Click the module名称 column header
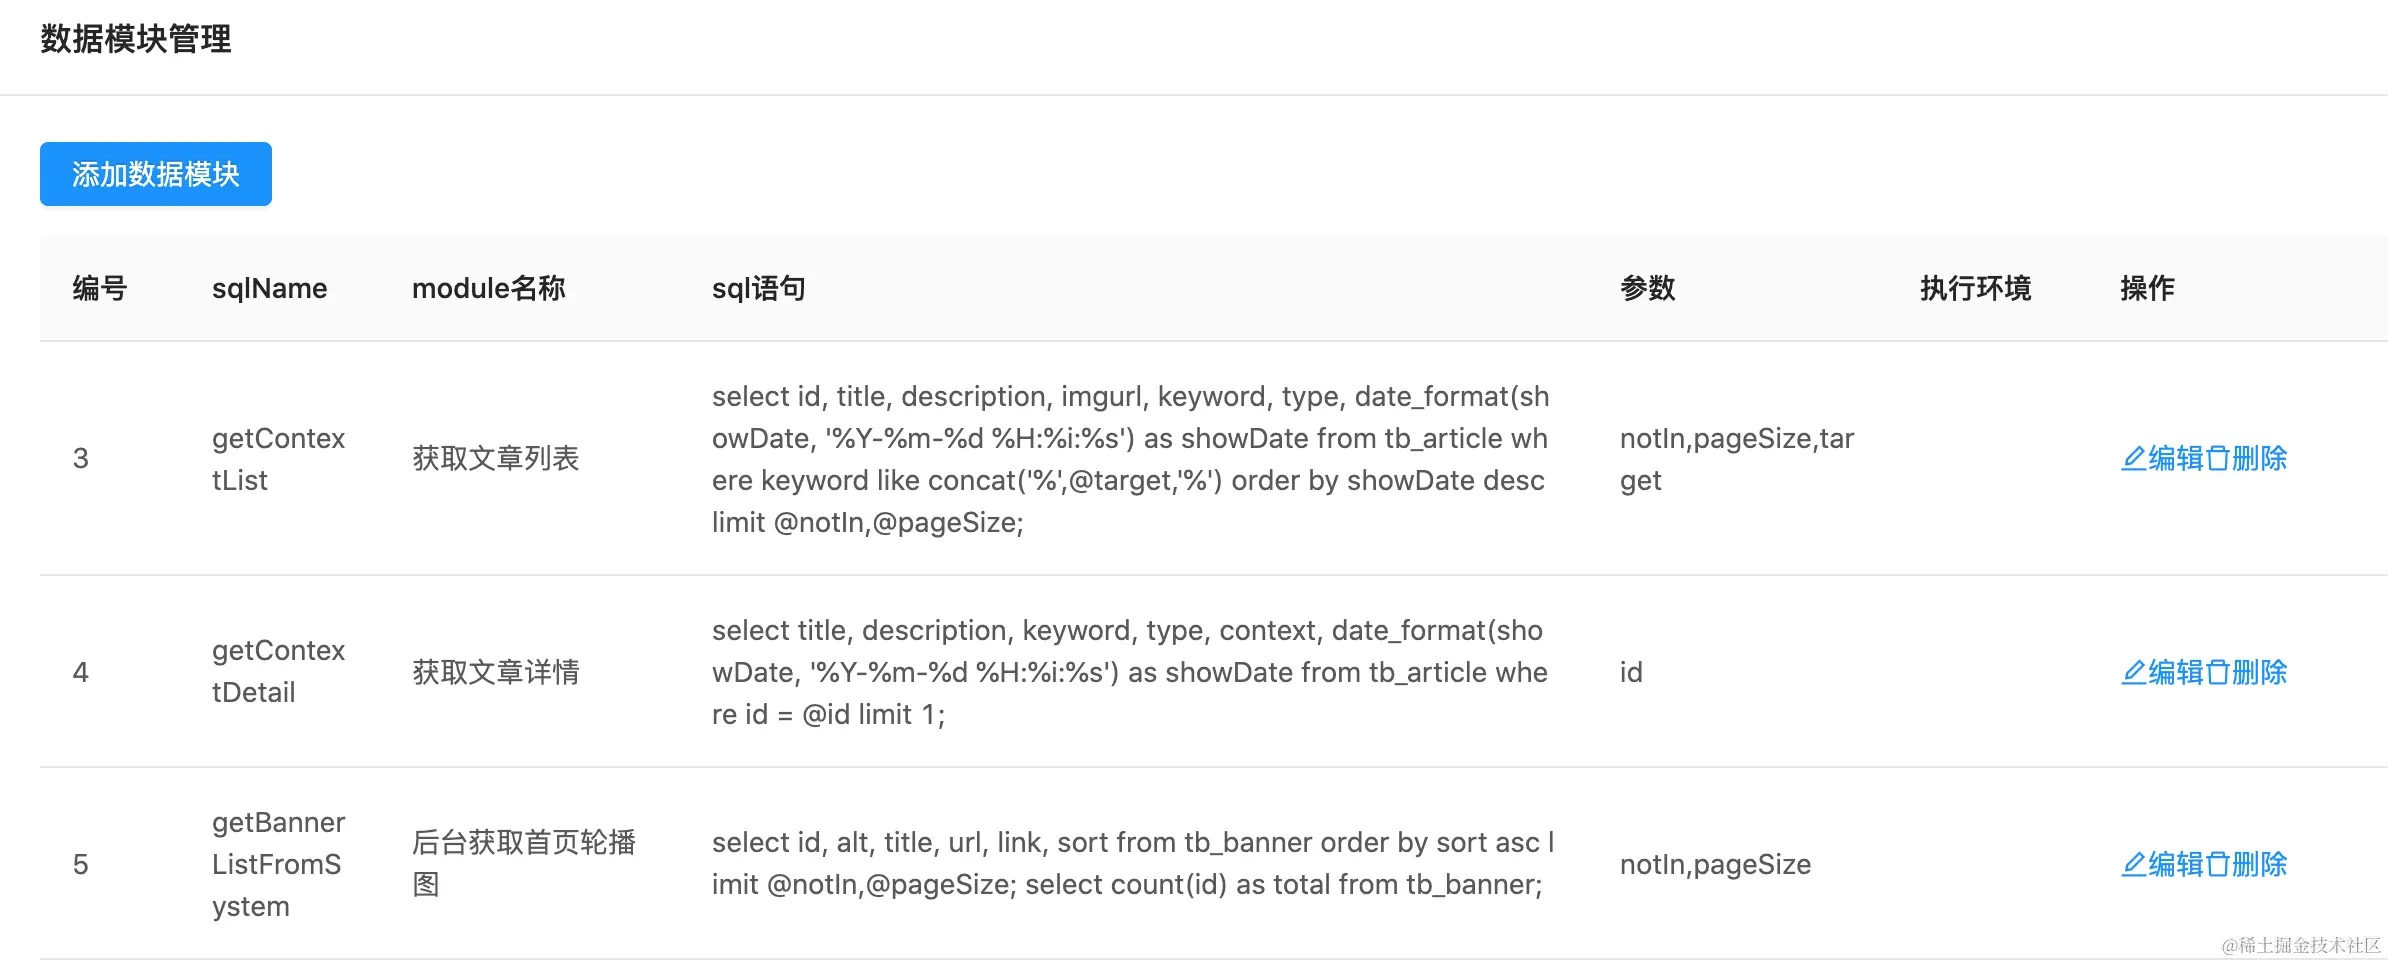 click(x=488, y=289)
